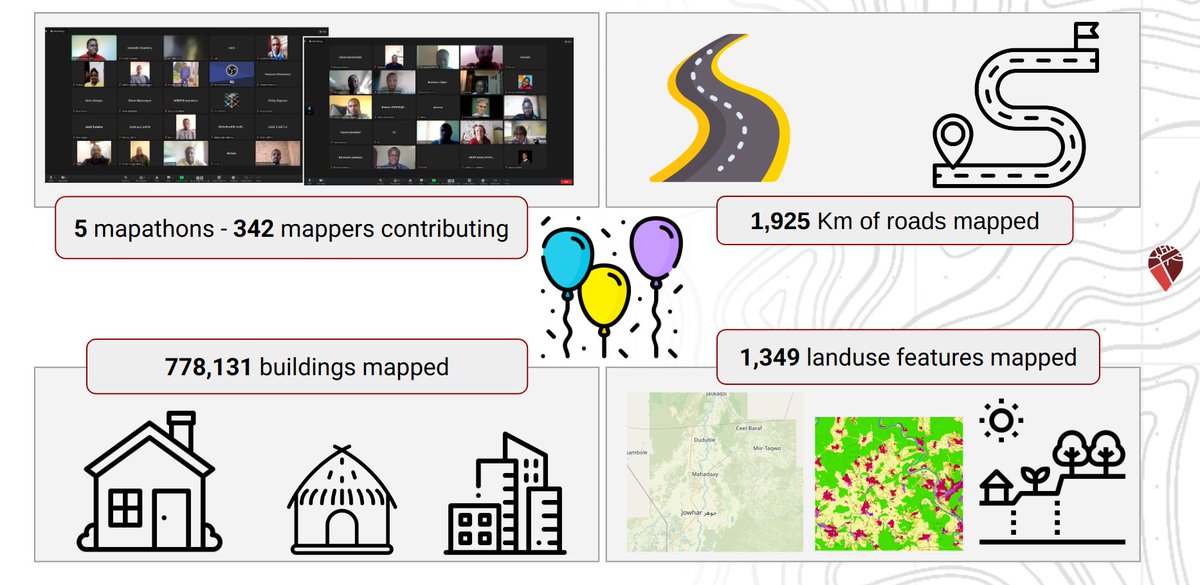This screenshot has height=585, width=1200.
Task: Open the OpenStreetMap thumbnail of Jowhar area
Action: coord(714,471)
